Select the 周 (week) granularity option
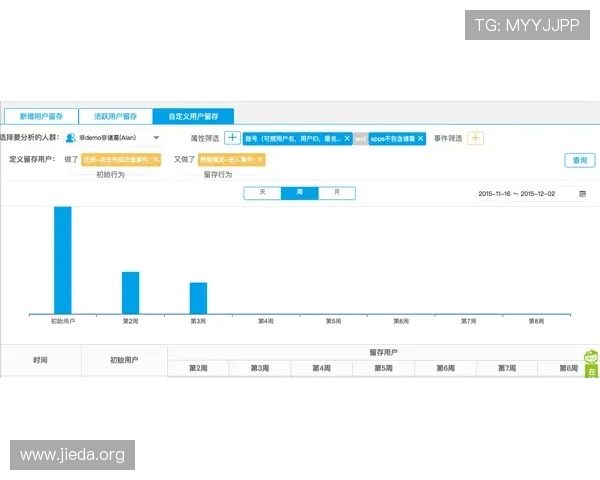The height and width of the screenshot is (480, 600). [299, 192]
